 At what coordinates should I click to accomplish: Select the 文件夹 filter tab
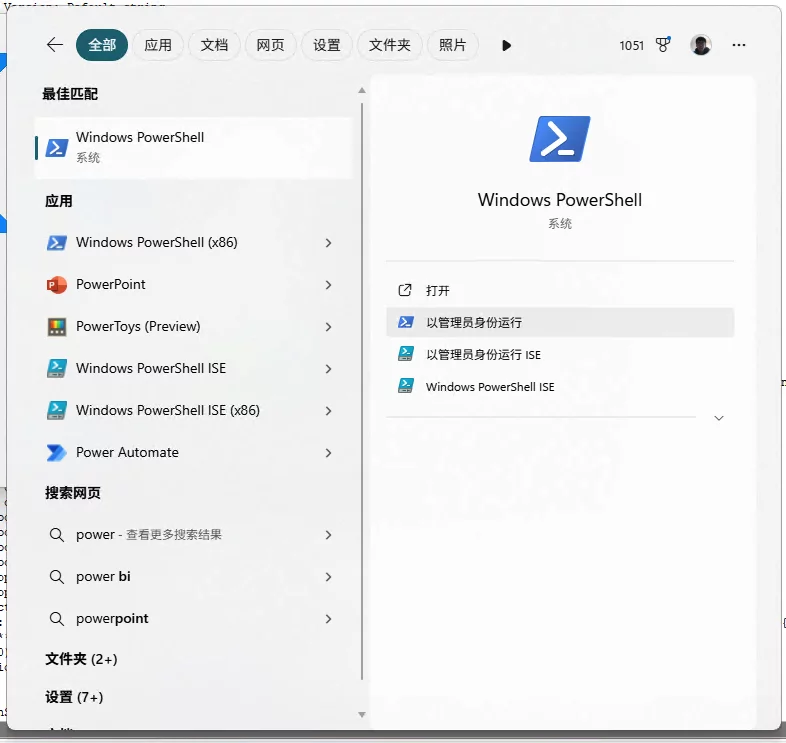click(x=390, y=45)
